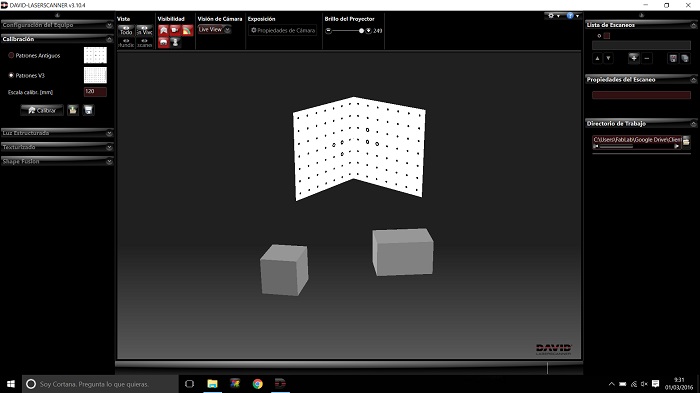Select the Patrones V3 radio option
700x393 pixels.
coord(11,75)
